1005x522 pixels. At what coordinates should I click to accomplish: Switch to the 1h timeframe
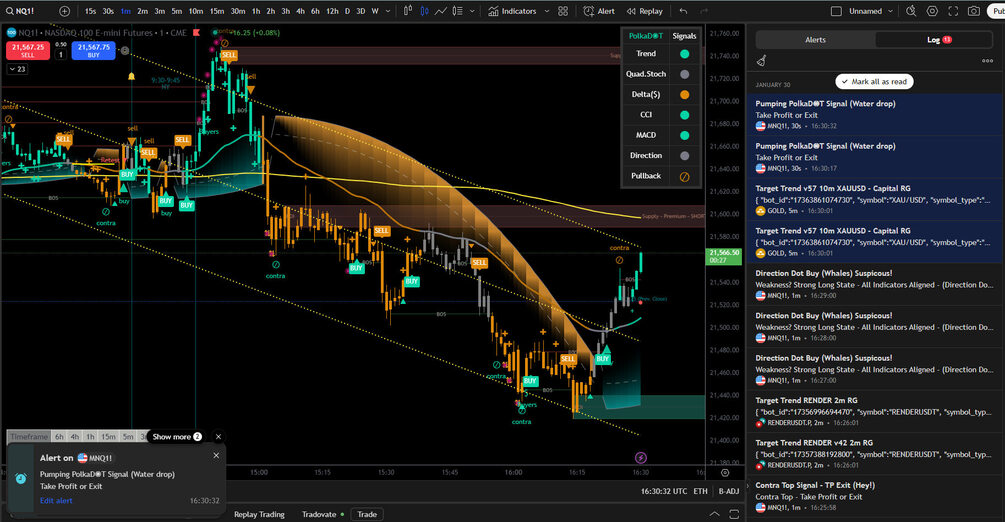click(x=256, y=11)
